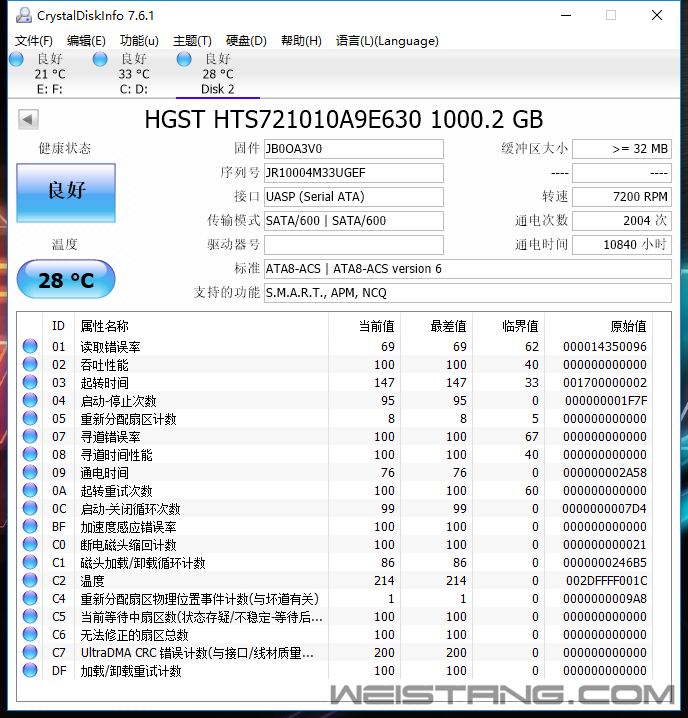This screenshot has width=688, height=718.
Task: Open the 帮助(H) menu
Action: (x=301, y=41)
